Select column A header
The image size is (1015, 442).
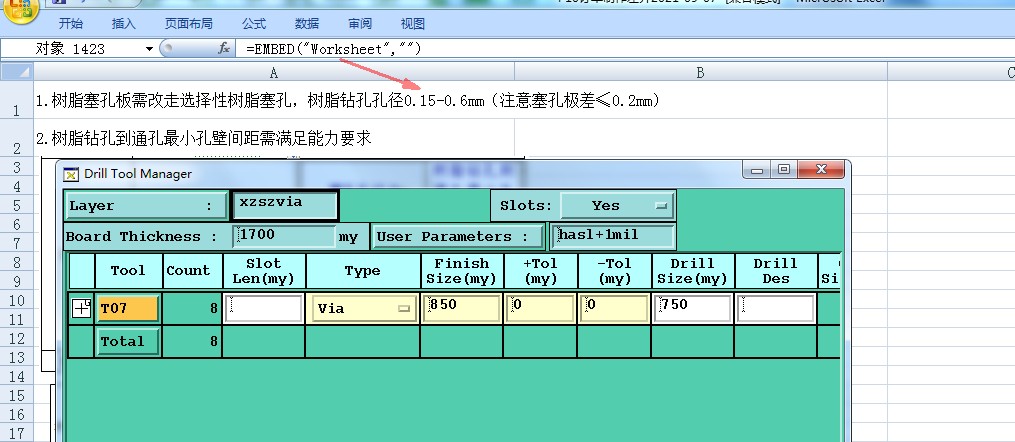click(274, 72)
